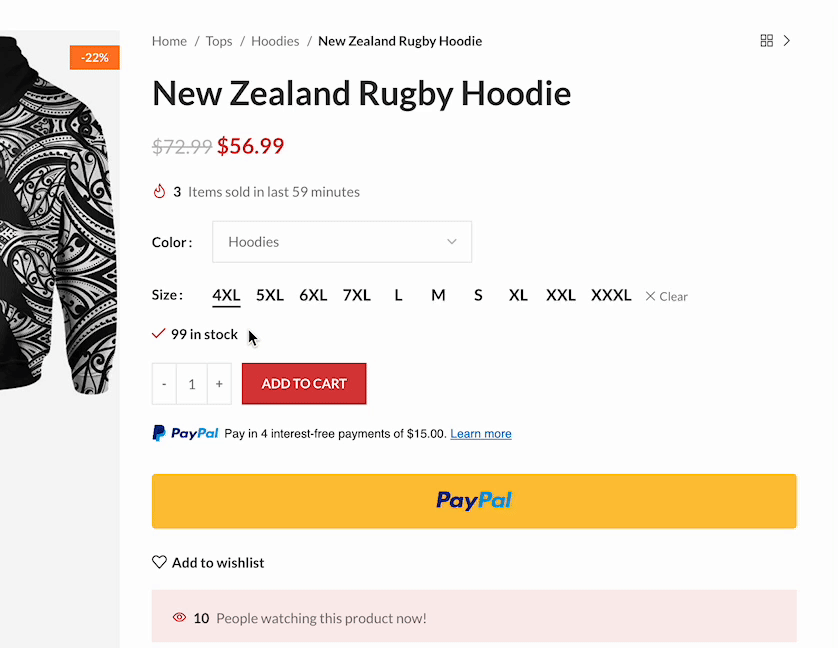Decrease quantity with the minus button
The image size is (838, 648).
pyautogui.click(x=164, y=384)
